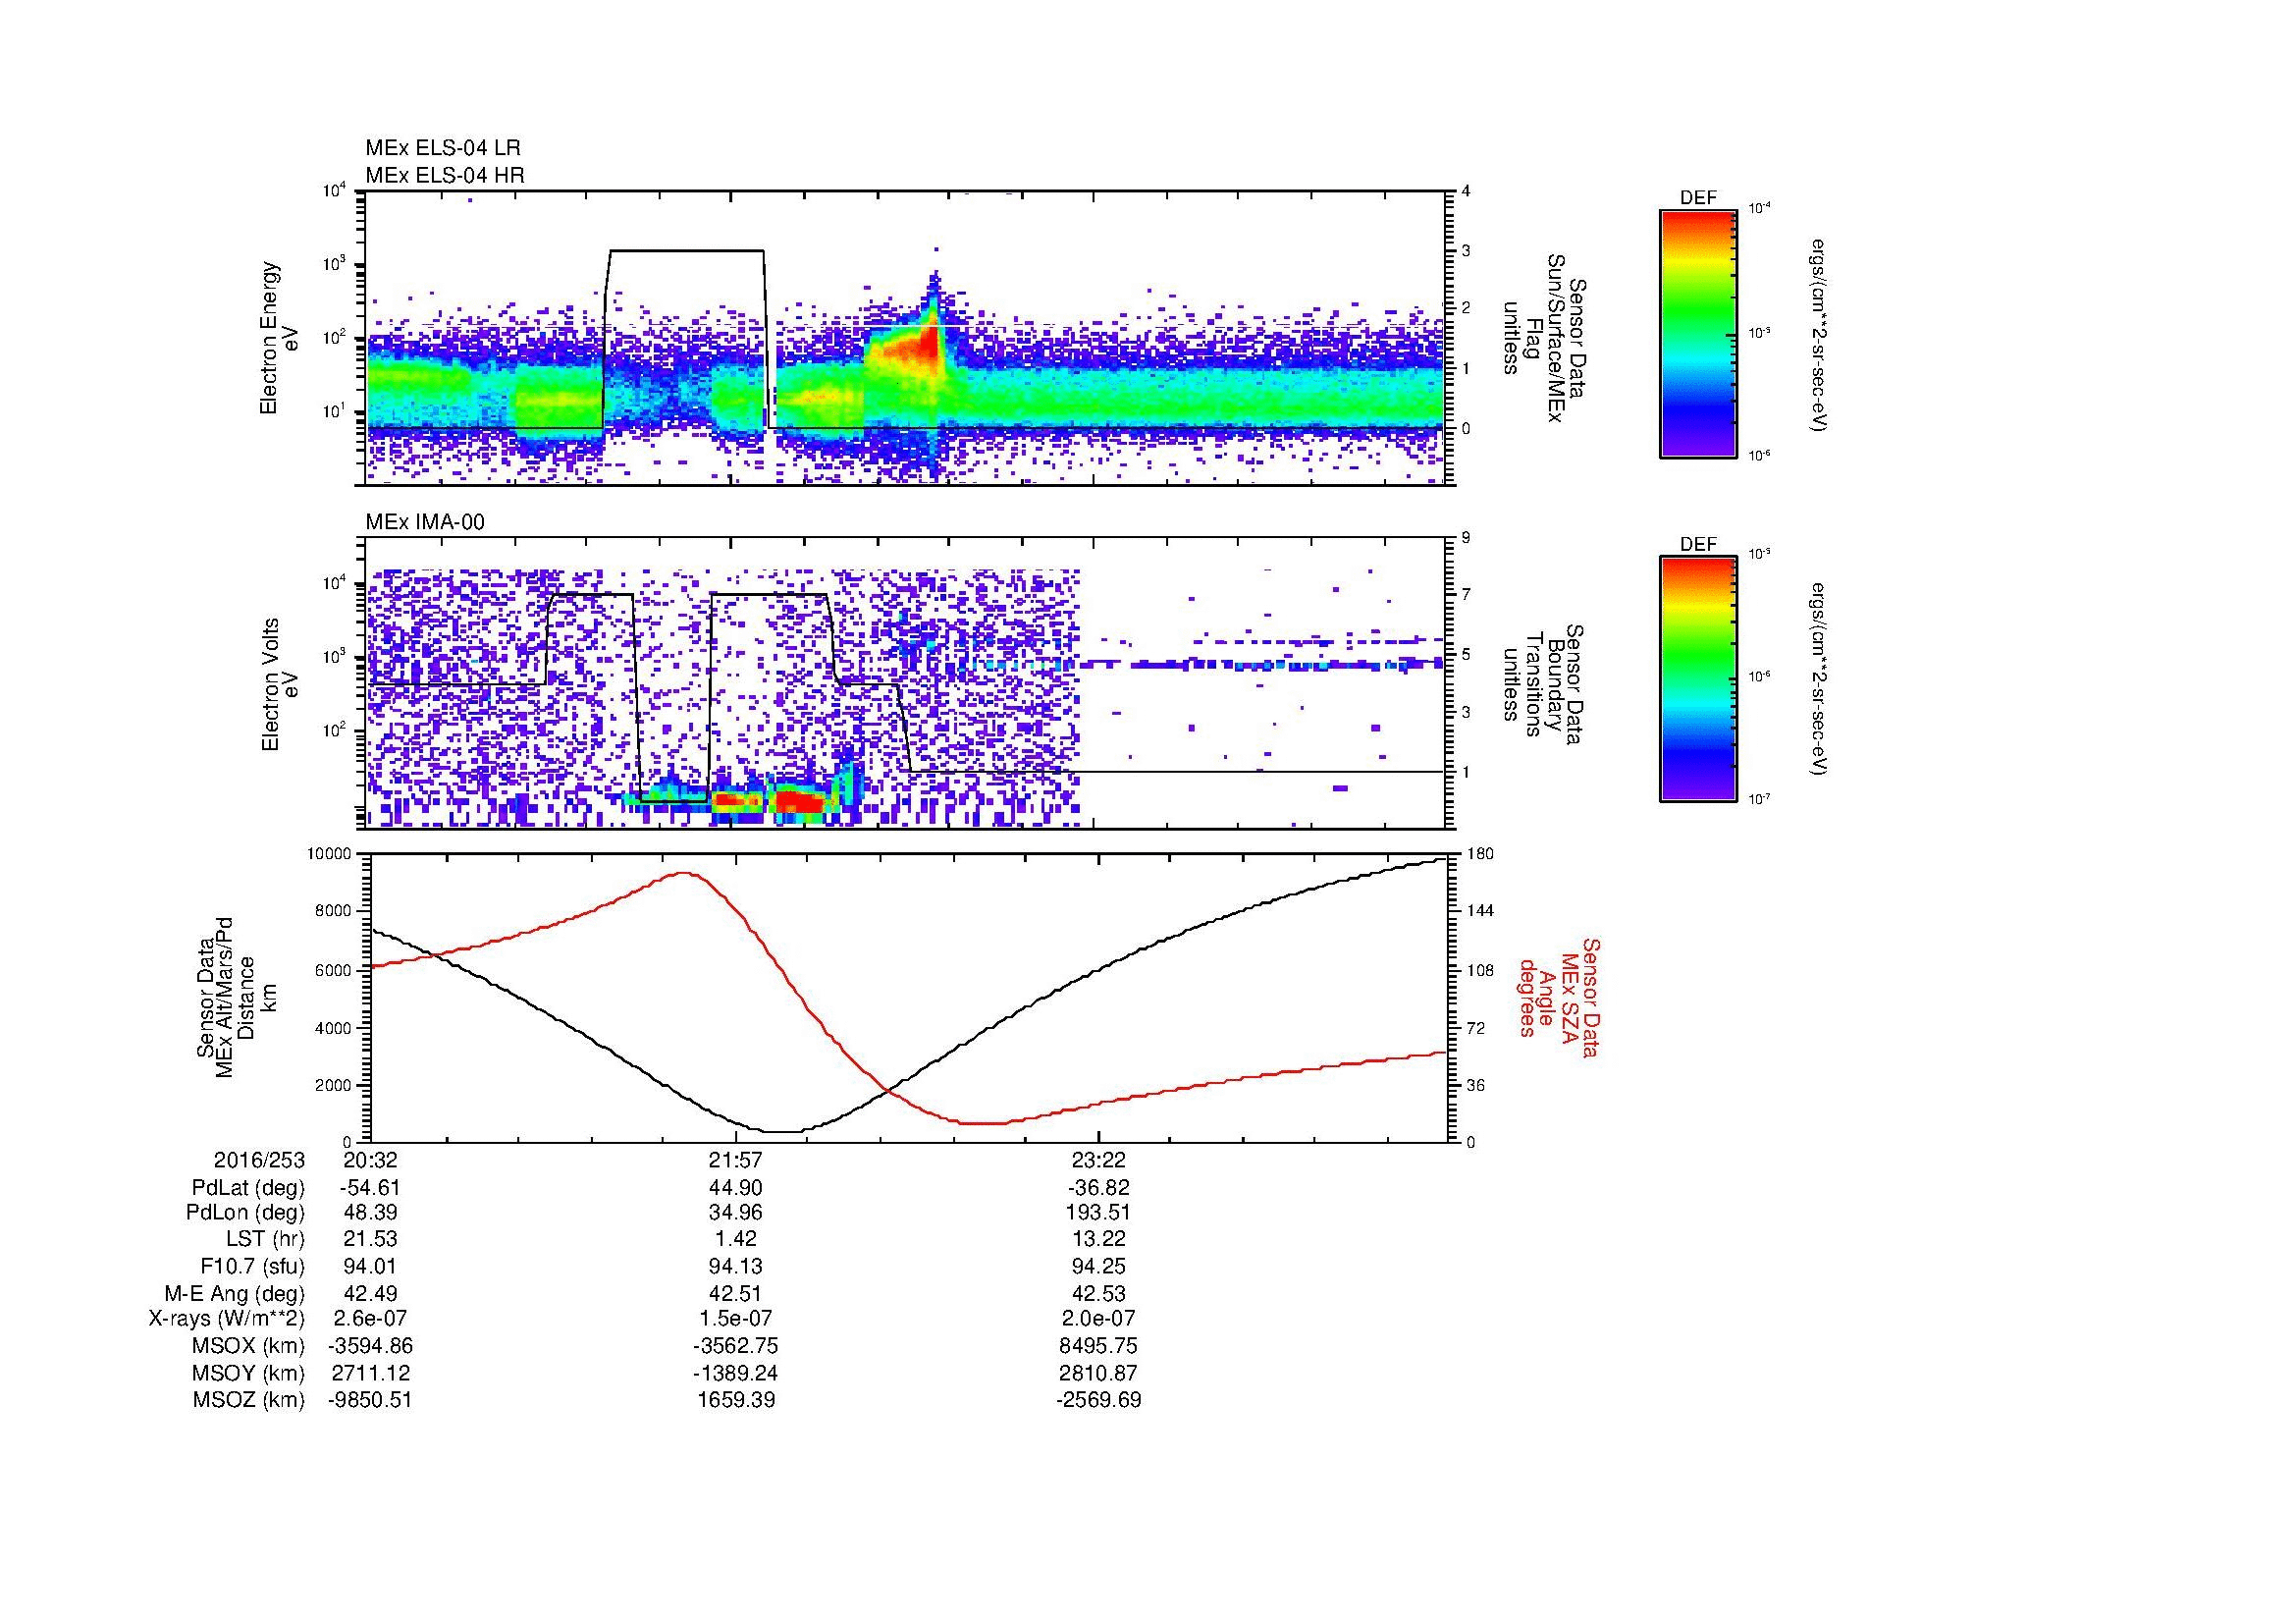Select MSOZ value '1659.39'
Screen dimensions: 2296x1623
point(736,1400)
